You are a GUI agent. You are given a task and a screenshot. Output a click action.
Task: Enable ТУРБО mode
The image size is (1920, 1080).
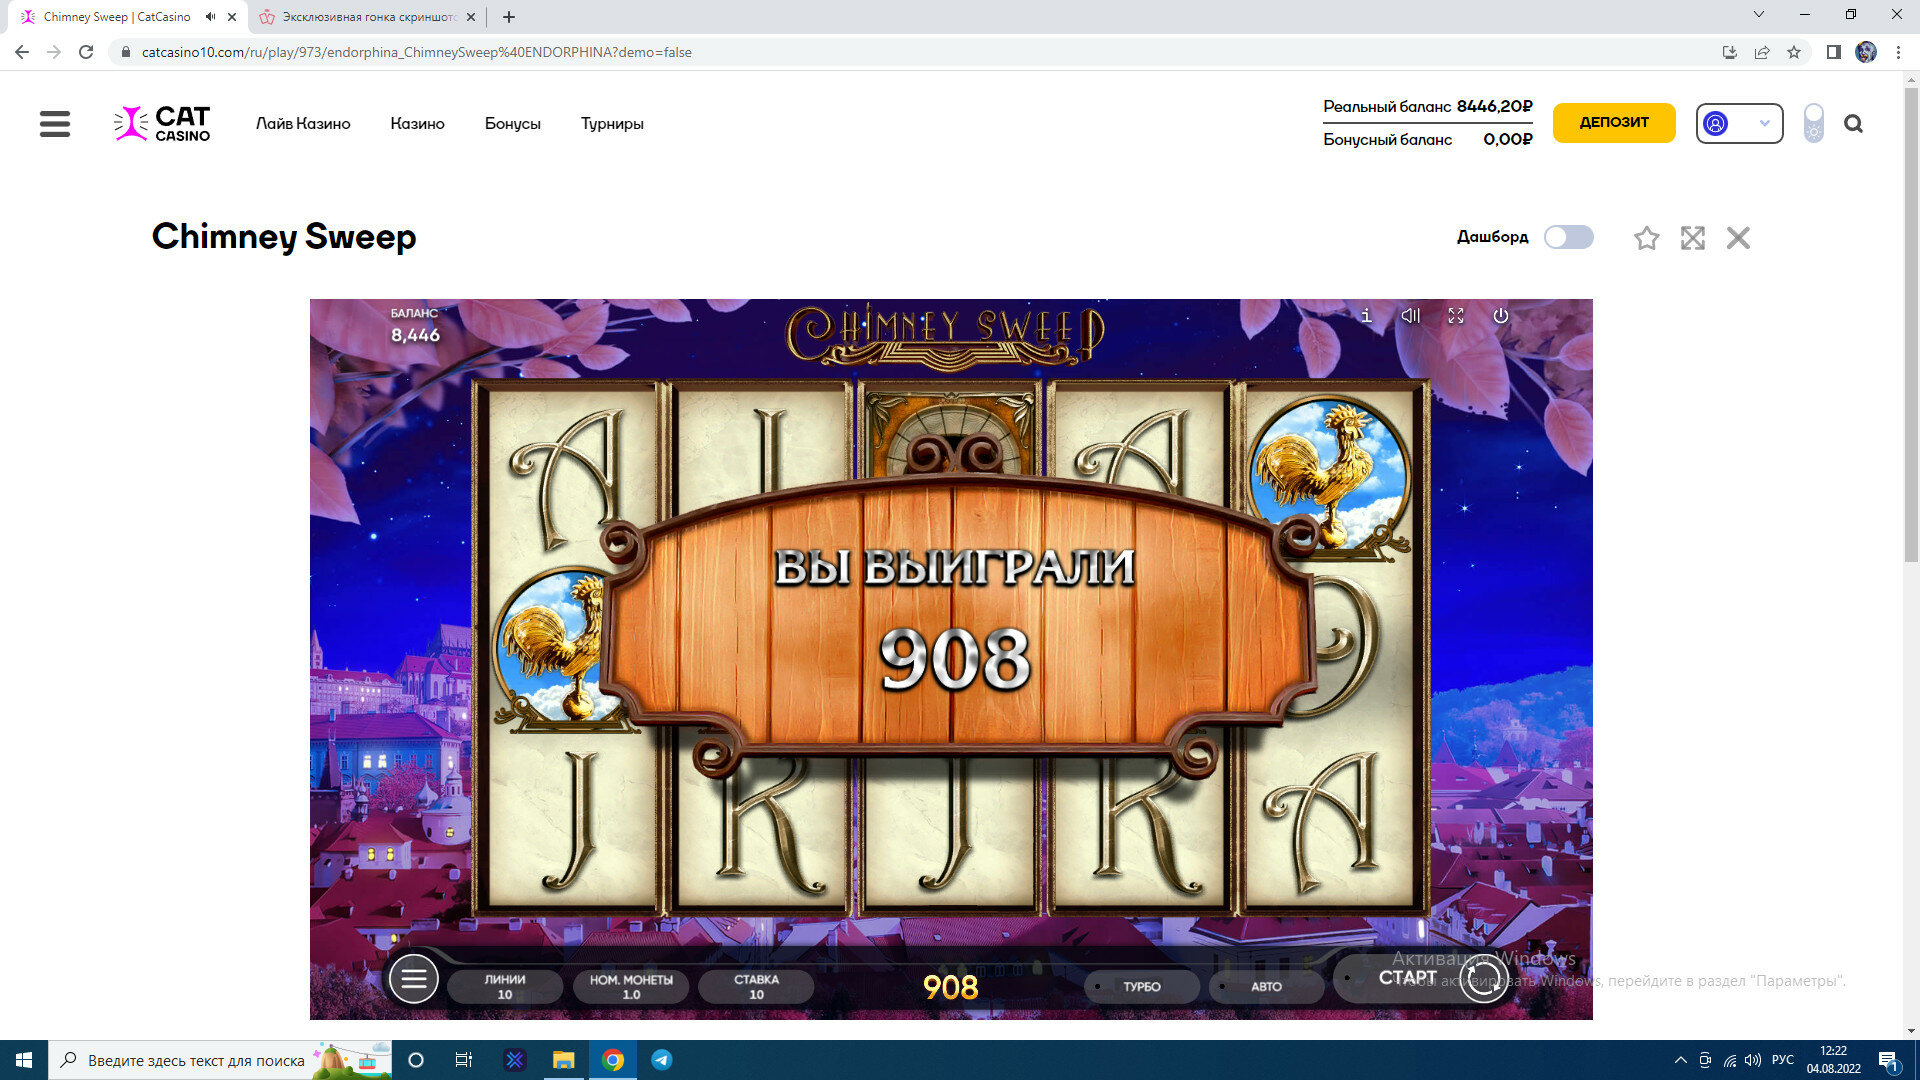click(1141, 986)
